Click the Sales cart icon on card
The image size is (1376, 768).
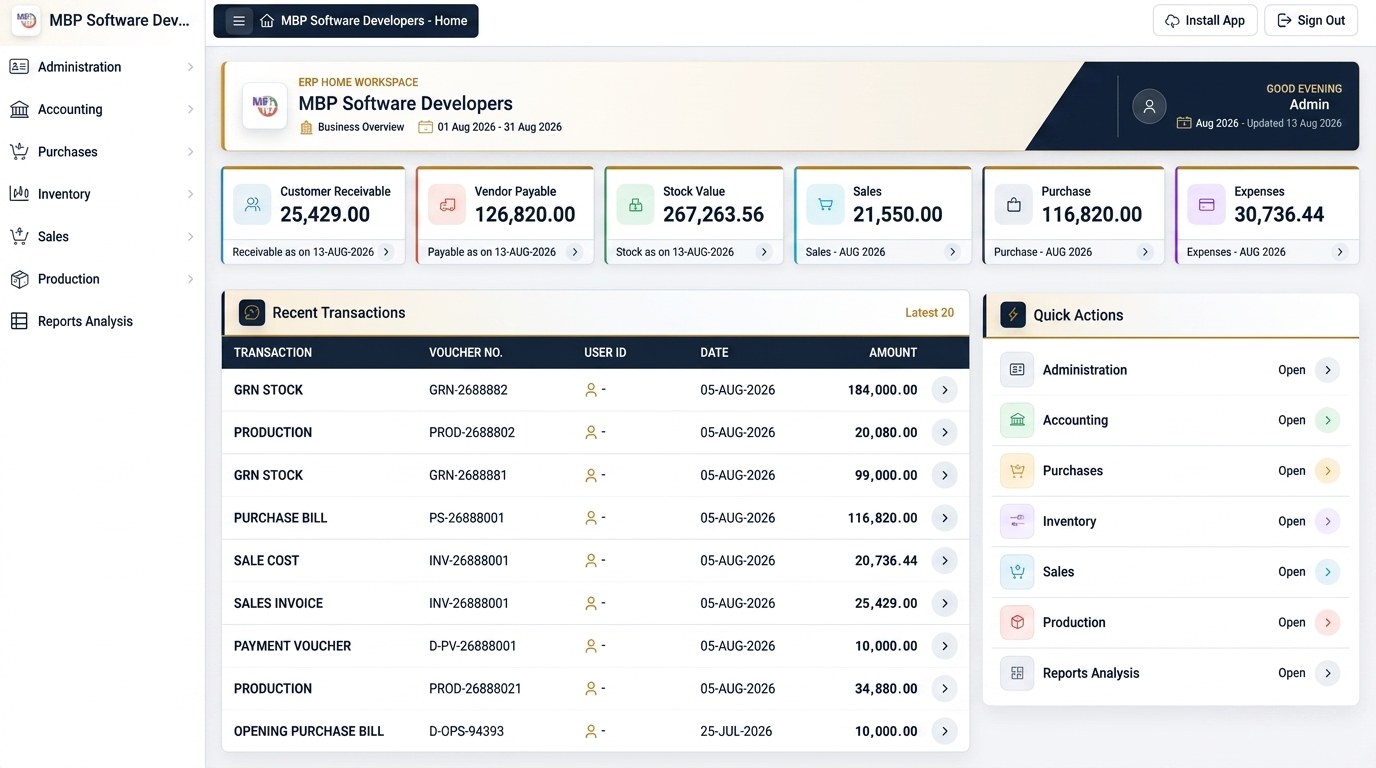coord(825,204)
